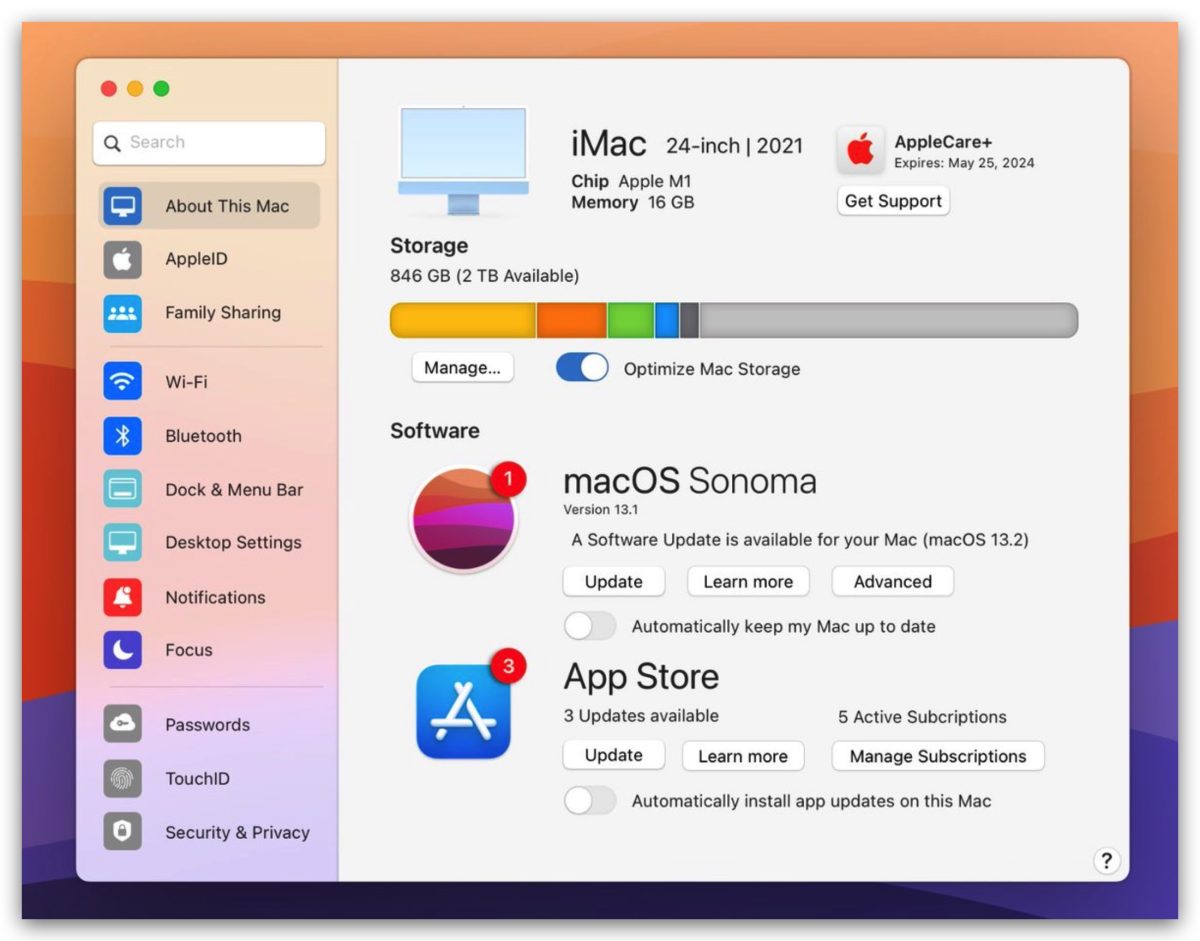The height and width of the screenshot is (941, 1200).
Task: Click the AppleID apple logo icon
Action: (x=123, y=259)
